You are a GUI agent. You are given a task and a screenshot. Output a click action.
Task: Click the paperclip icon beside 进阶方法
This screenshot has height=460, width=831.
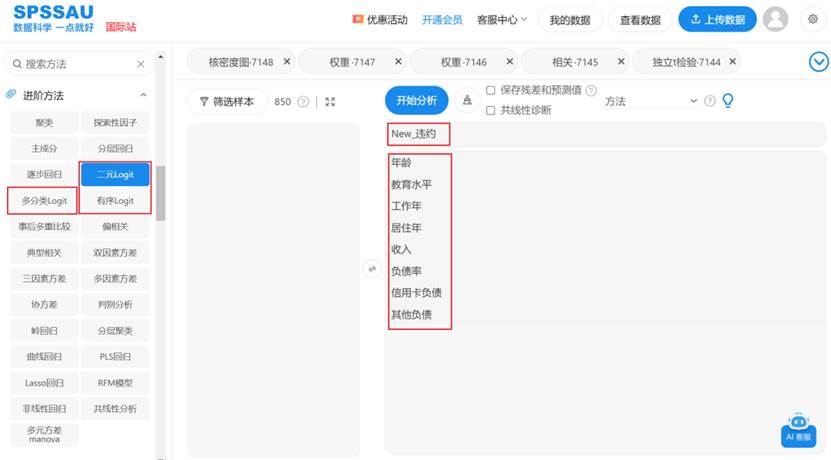(x=11, y=94)
